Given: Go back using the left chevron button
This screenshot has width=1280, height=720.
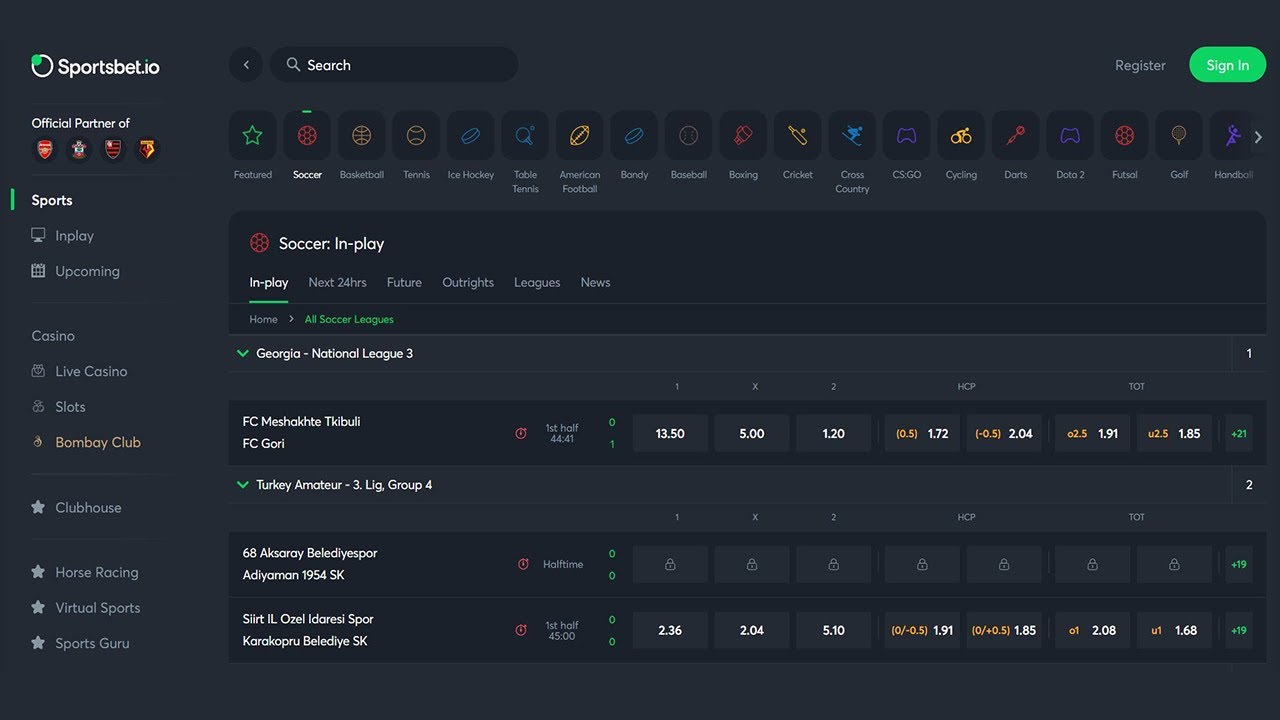Looking at the screenshot, I should 246,65.
